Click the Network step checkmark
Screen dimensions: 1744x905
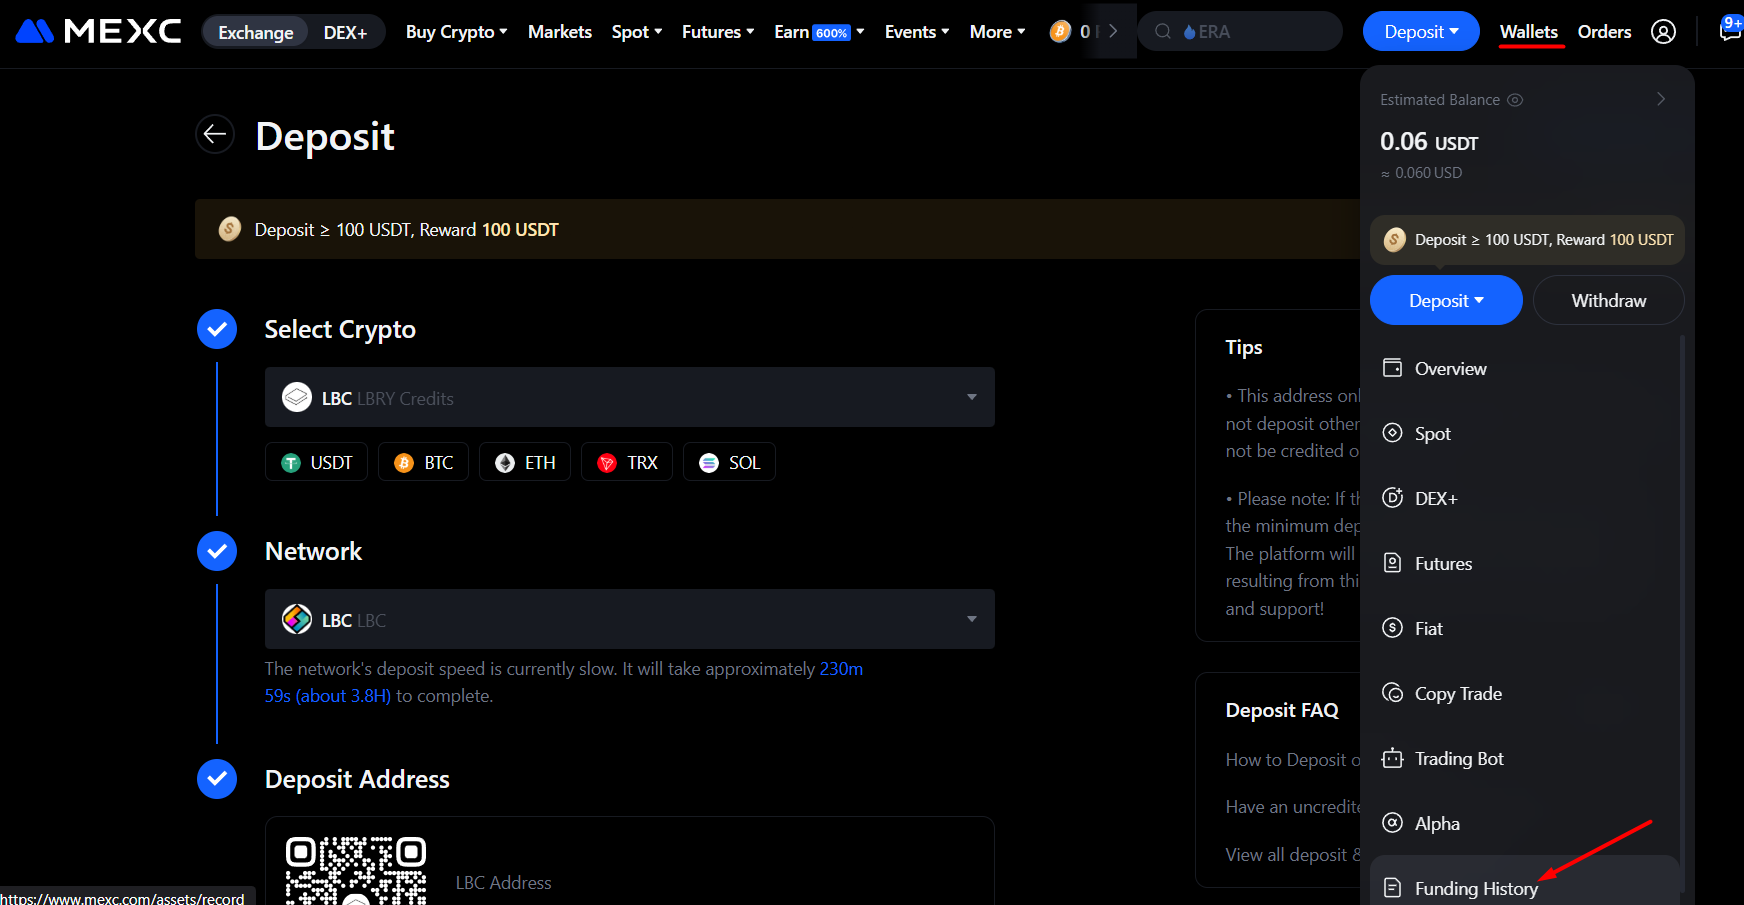(217, 551)
